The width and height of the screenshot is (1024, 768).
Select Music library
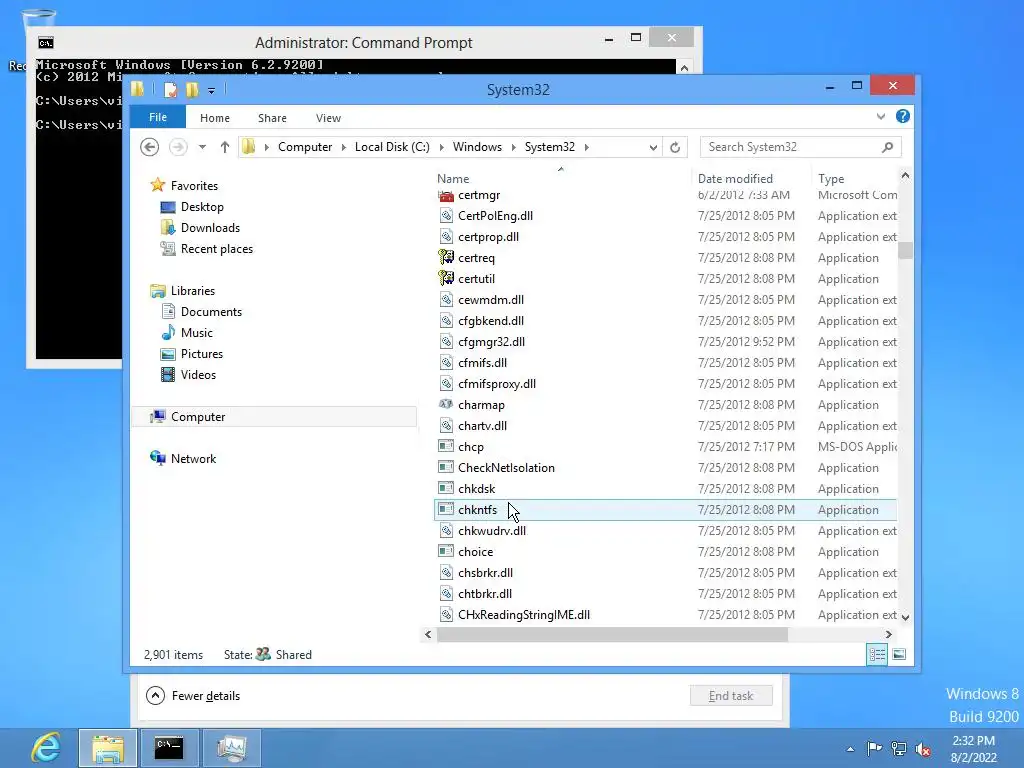click(187, 332)
